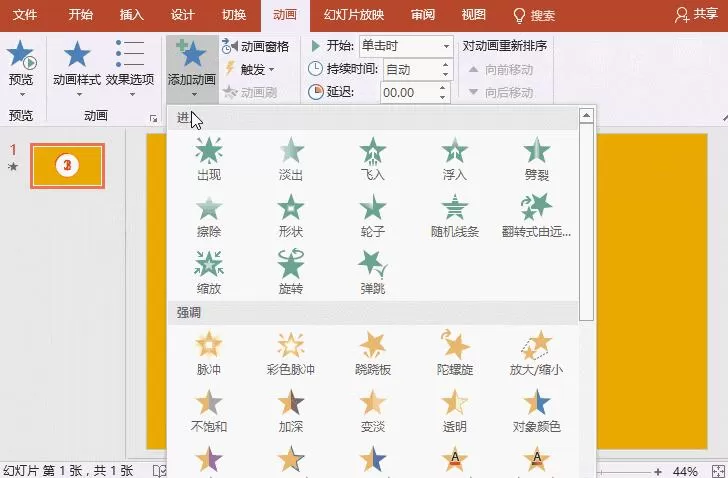Open the 预览 preview dropdown
This screenshot has height=478, width=728.
pyautogui.click(x=21, y=69)
